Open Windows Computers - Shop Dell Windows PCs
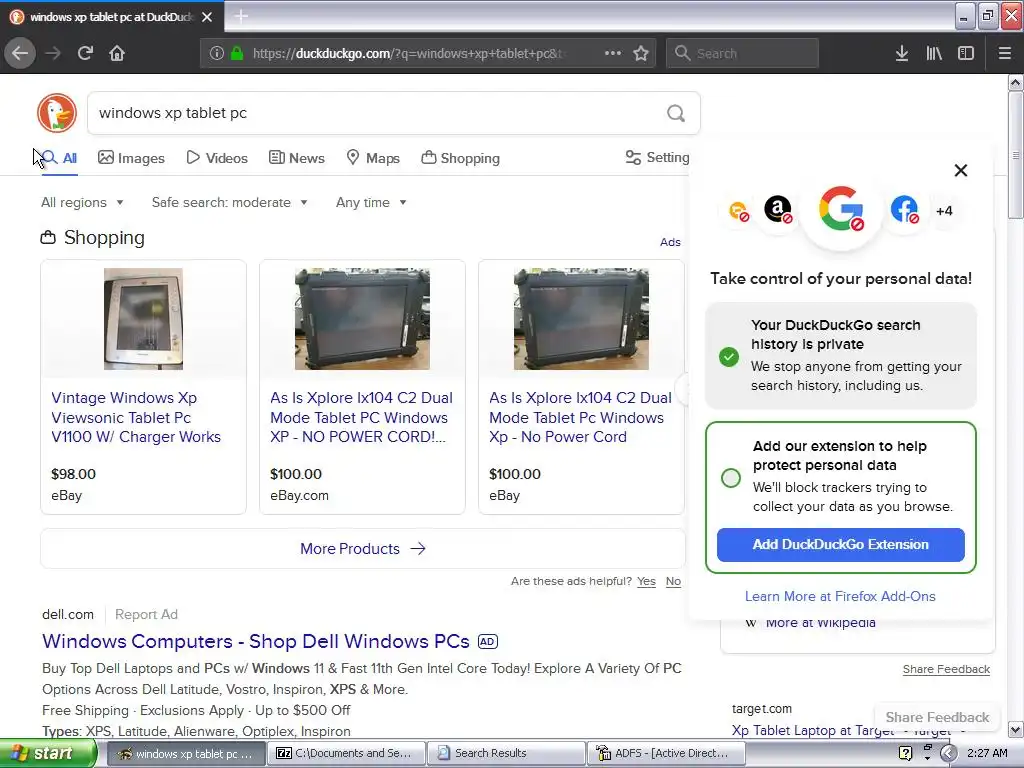Screen dimensions: 1024x768 255,641
